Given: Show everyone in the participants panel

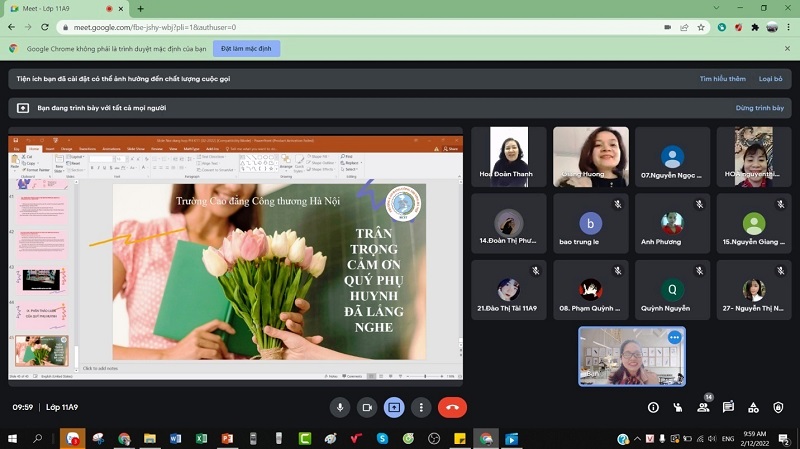Looking at the screenshot, I should pos(703,407).
